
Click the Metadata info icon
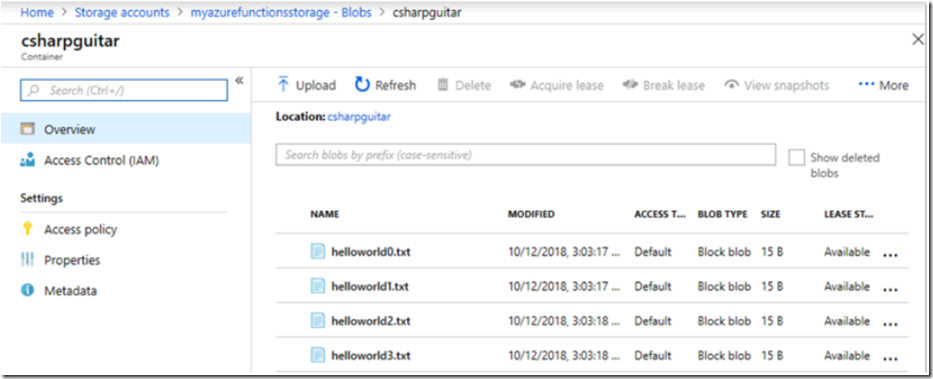click(x=27, y=291)
